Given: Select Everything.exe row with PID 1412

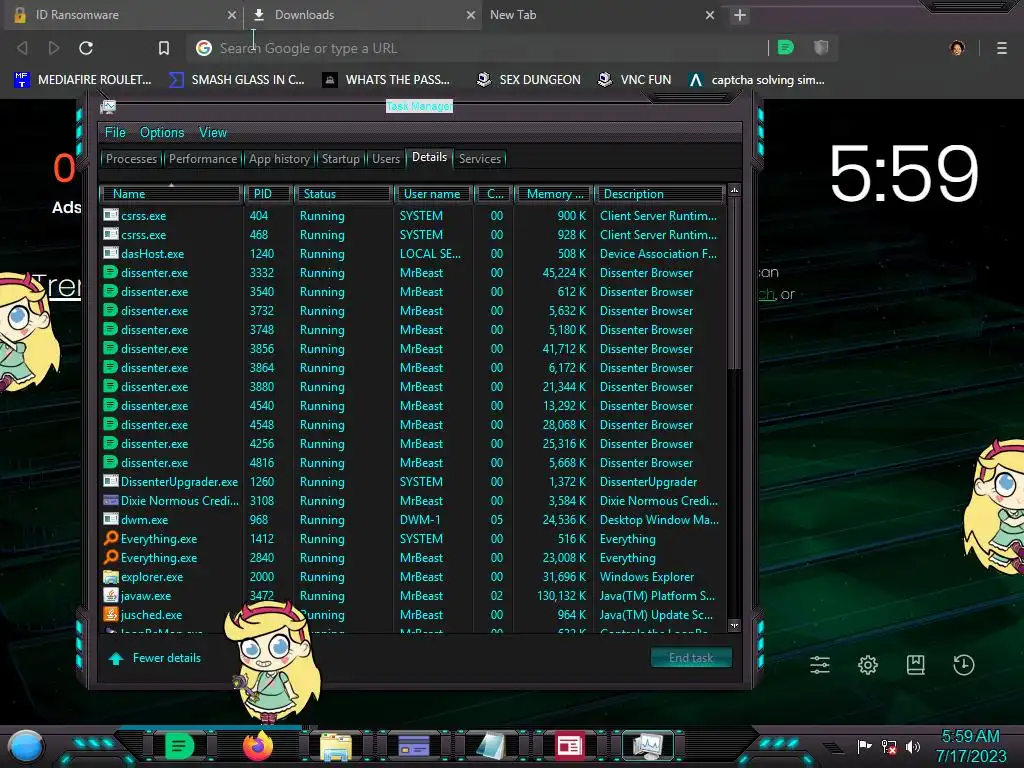Looking at the screenshot, I should [413, 538].
